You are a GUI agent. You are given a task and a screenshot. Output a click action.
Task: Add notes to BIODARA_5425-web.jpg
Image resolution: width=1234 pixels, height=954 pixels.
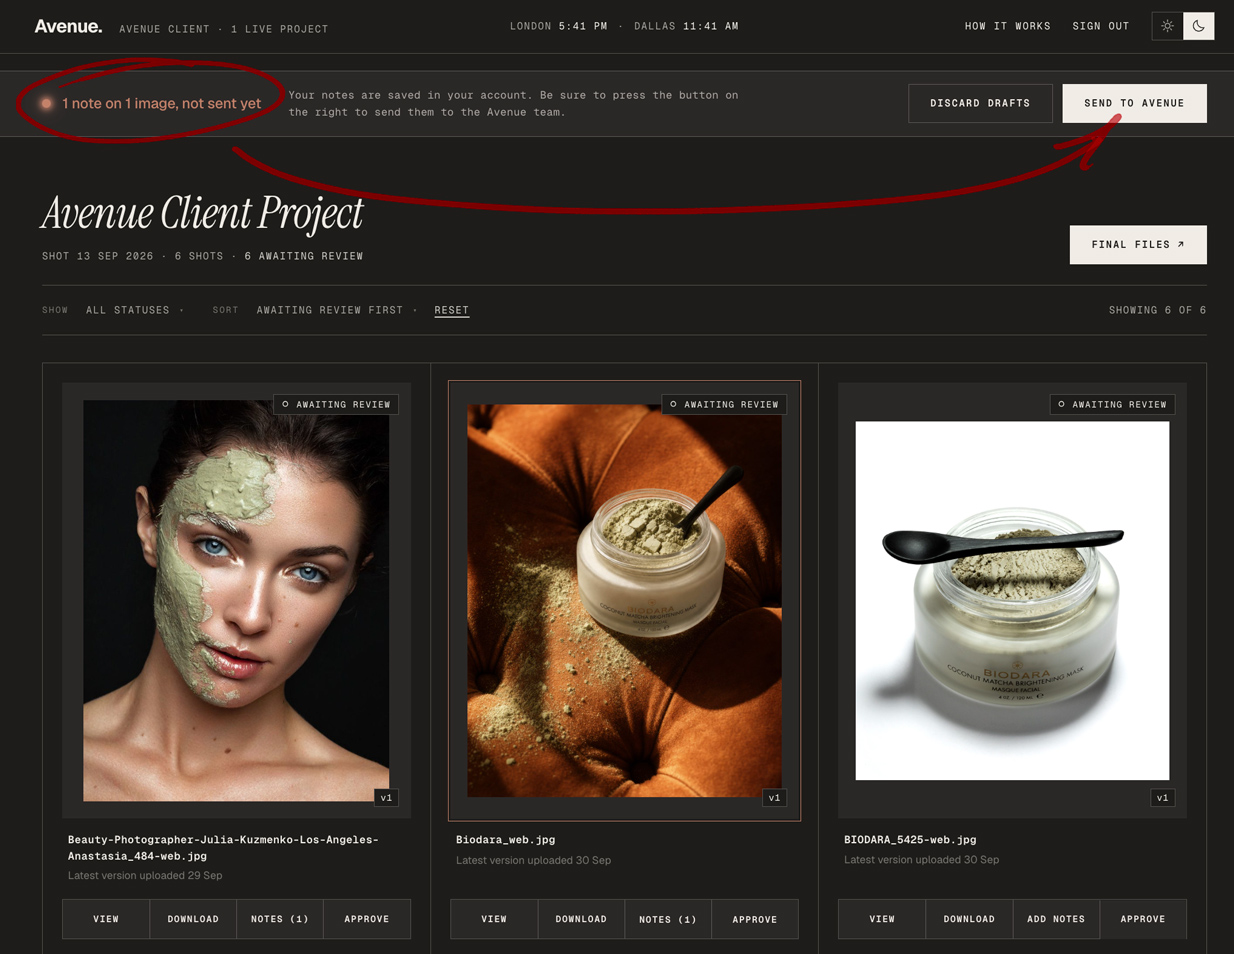pos(1056,919)
